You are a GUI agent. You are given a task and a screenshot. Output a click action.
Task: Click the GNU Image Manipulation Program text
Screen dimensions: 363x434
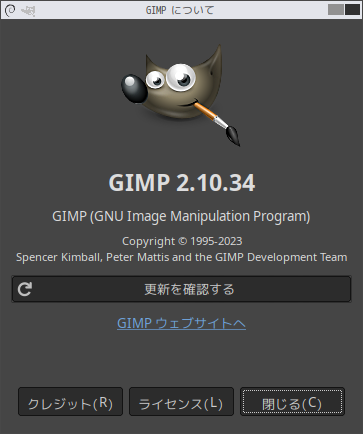(181, 216)
